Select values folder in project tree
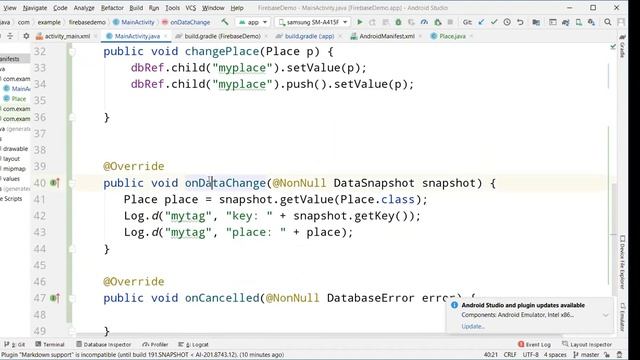Image resolution: width=640 pixels, height=360 pixels. (x=11, y=178)
